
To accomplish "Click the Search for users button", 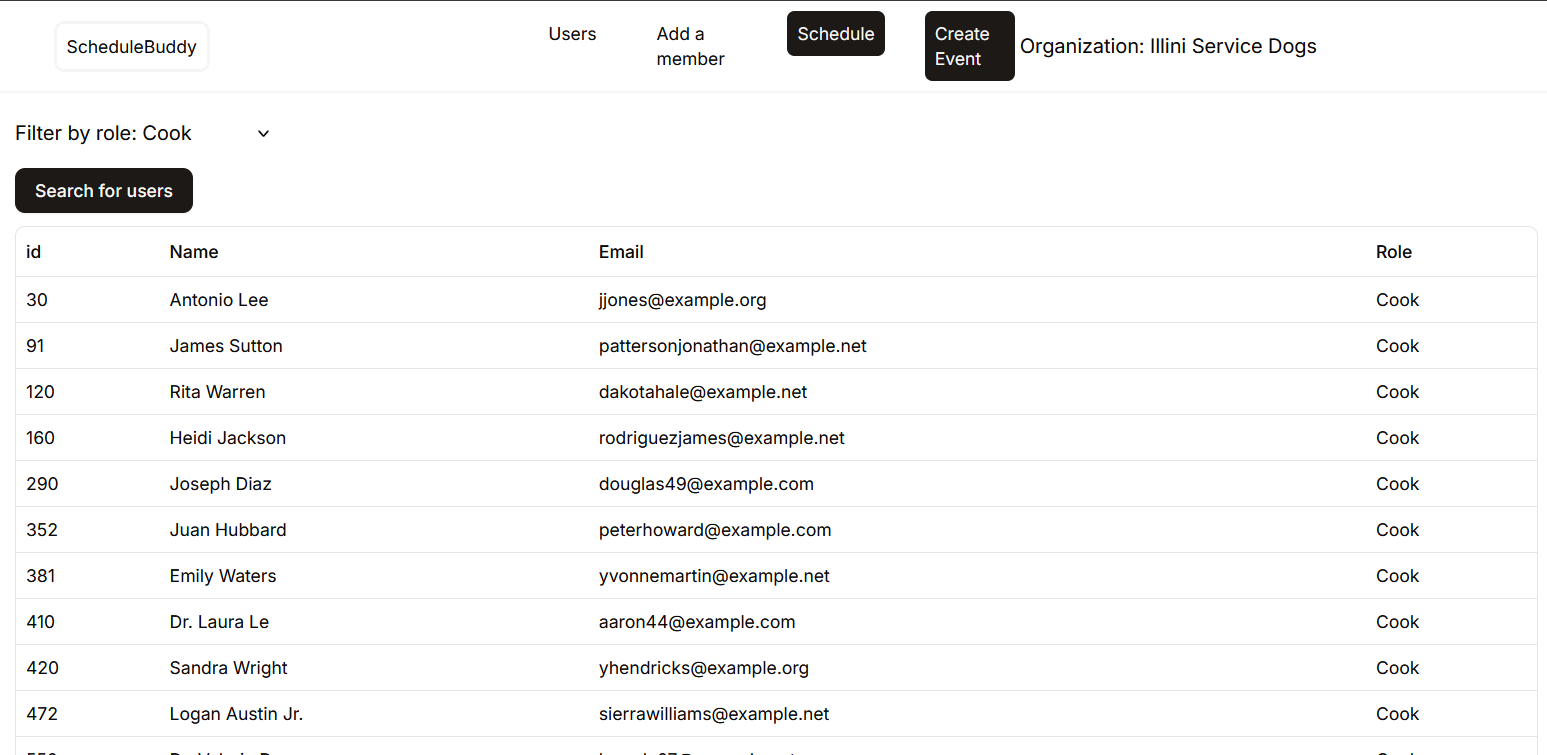I will click(103, 190).
